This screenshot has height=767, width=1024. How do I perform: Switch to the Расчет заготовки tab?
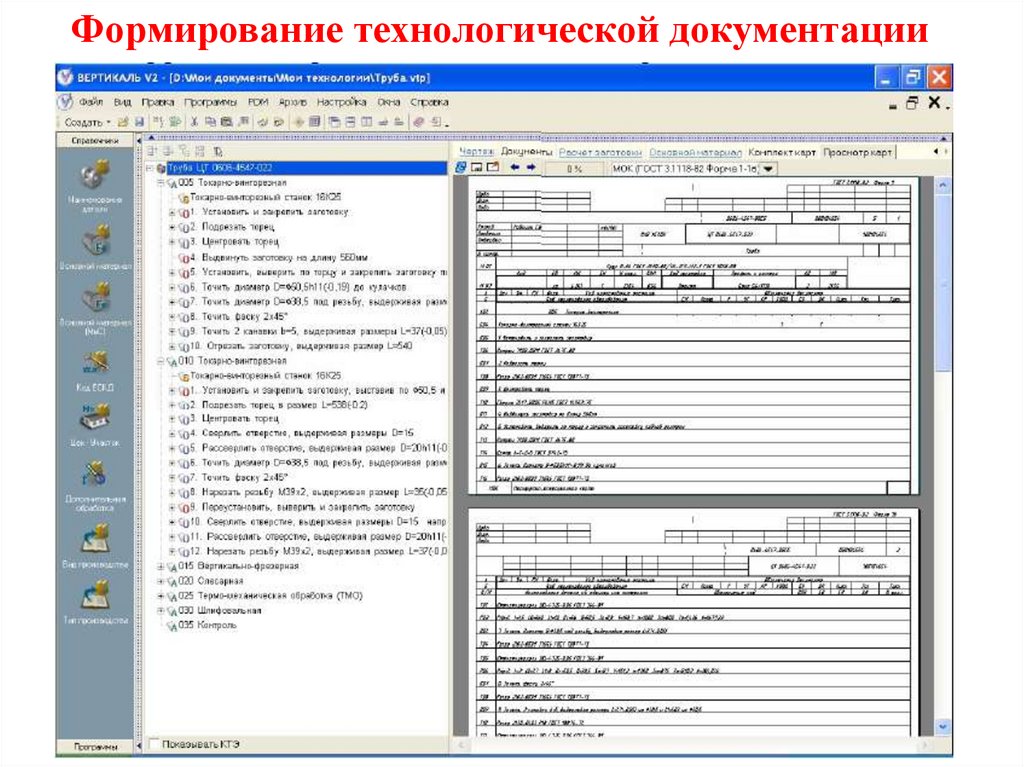(x=600, y=152)
